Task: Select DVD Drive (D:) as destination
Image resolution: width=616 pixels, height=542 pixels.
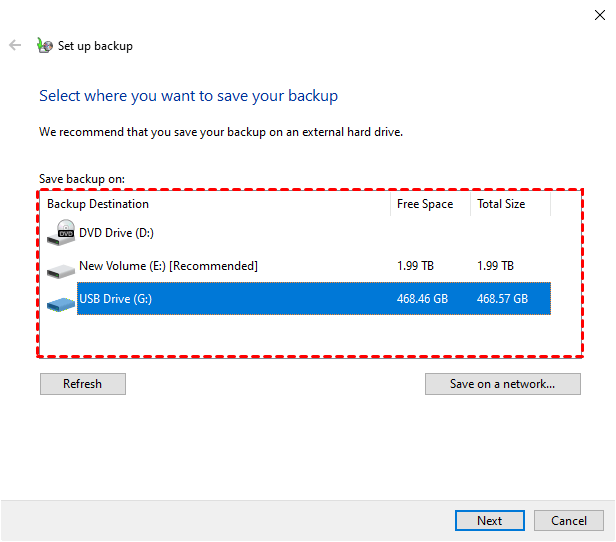Action: (x=116, y=233)
